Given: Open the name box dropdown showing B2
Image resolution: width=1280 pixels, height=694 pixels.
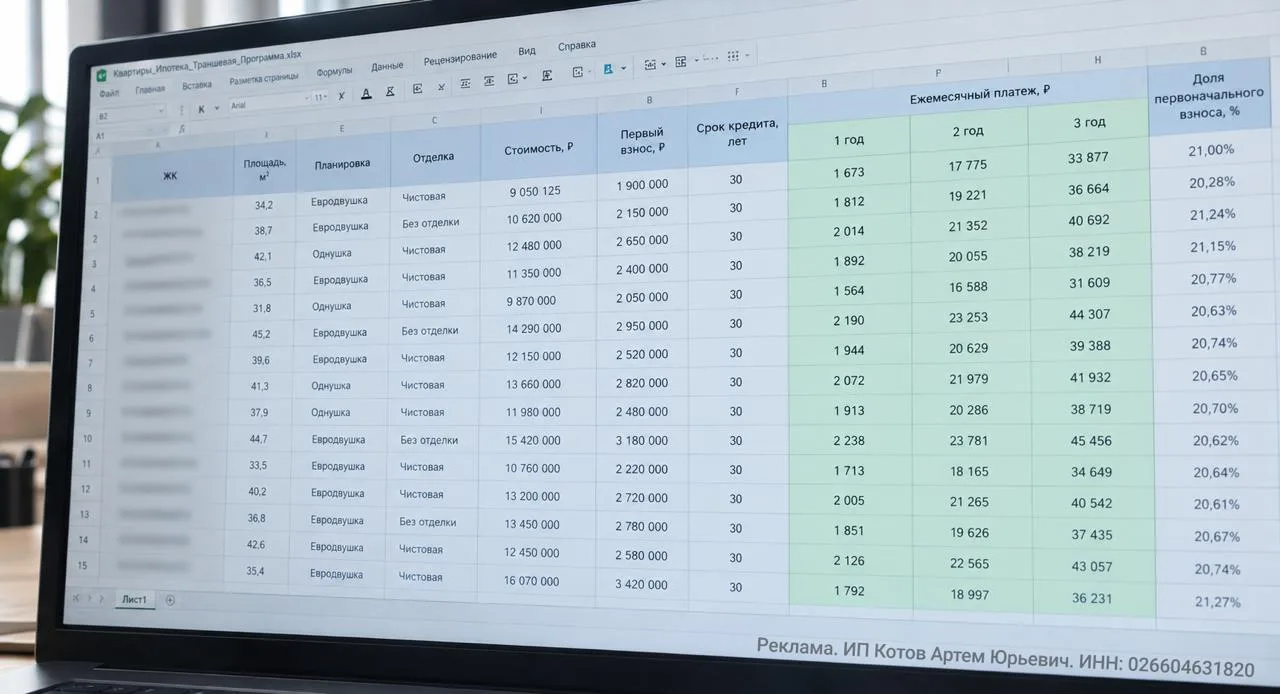Looking at the screenshot, I should (129, 116).
